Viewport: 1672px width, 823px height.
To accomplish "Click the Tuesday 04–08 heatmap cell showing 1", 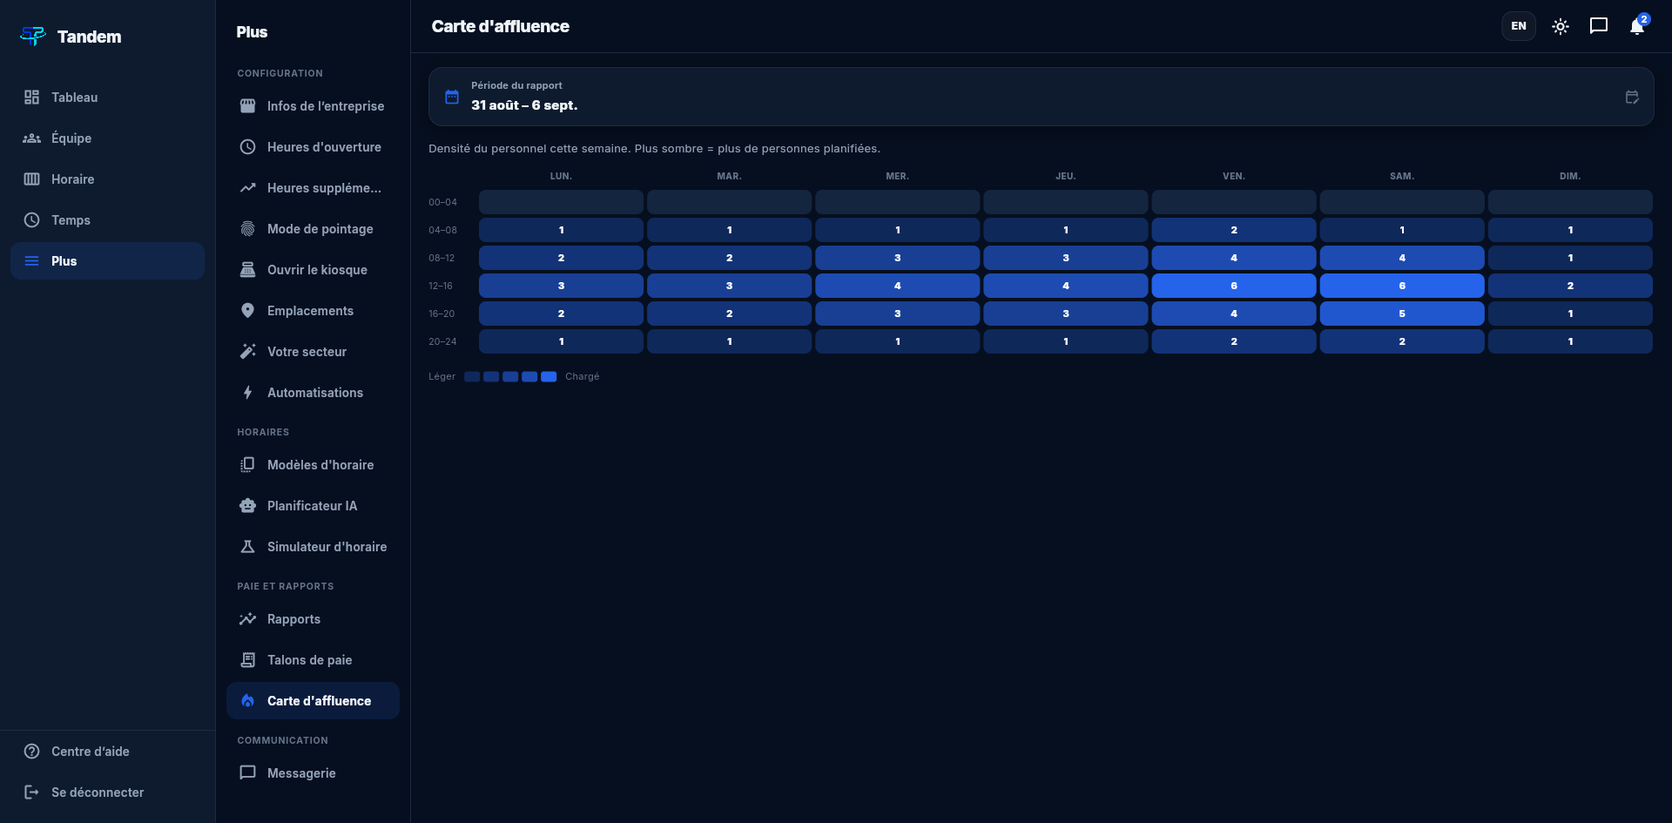I will pyautogui.click(x=729, y=230).
